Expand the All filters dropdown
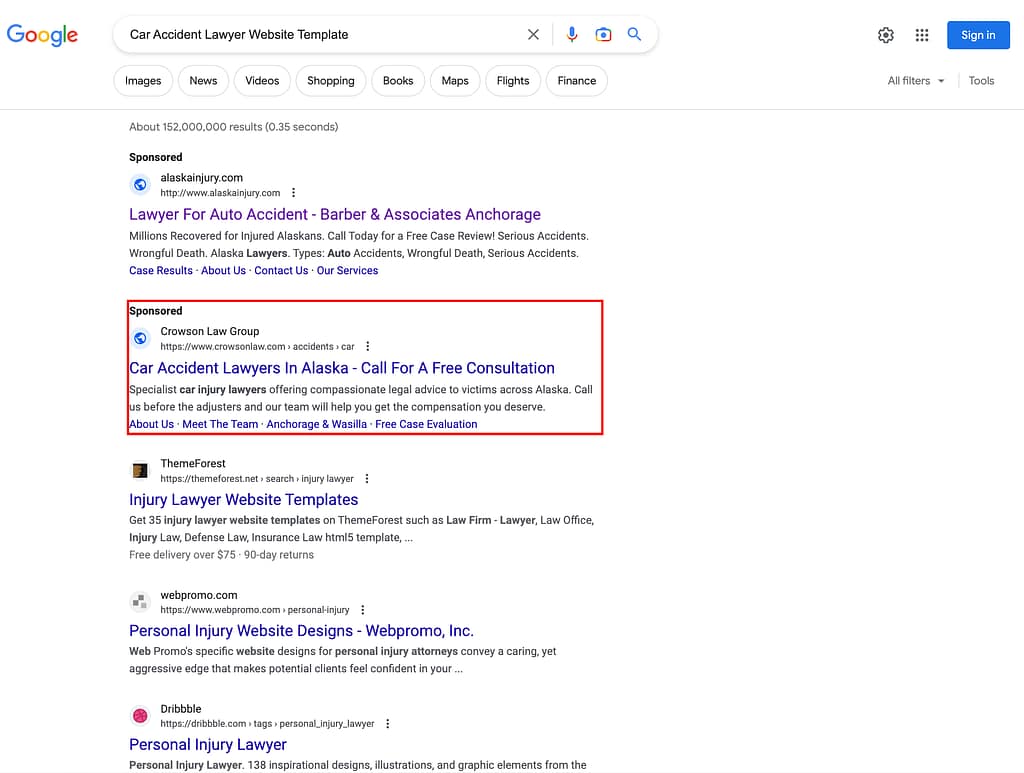The image size is (1024, 773). point(916,81)
